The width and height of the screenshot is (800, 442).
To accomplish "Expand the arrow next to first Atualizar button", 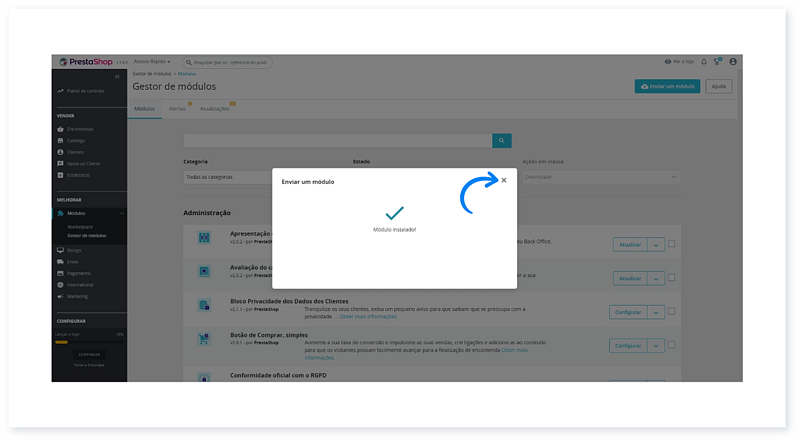I will pos(656,244).
